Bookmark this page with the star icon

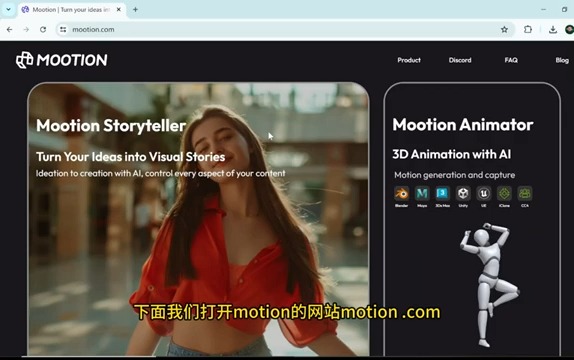tap(504, 30)
